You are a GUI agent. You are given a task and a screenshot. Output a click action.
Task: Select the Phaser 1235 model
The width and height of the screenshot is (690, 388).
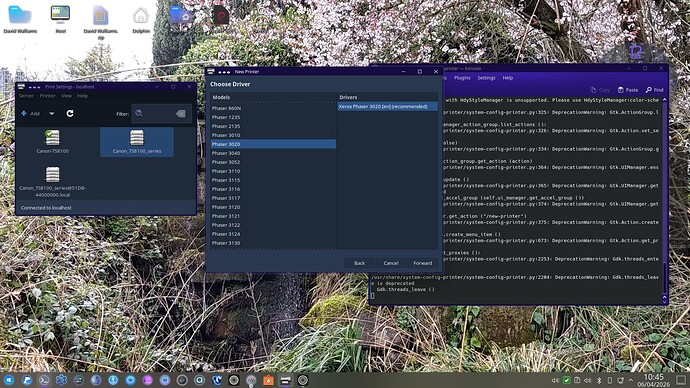coord(273,117)
